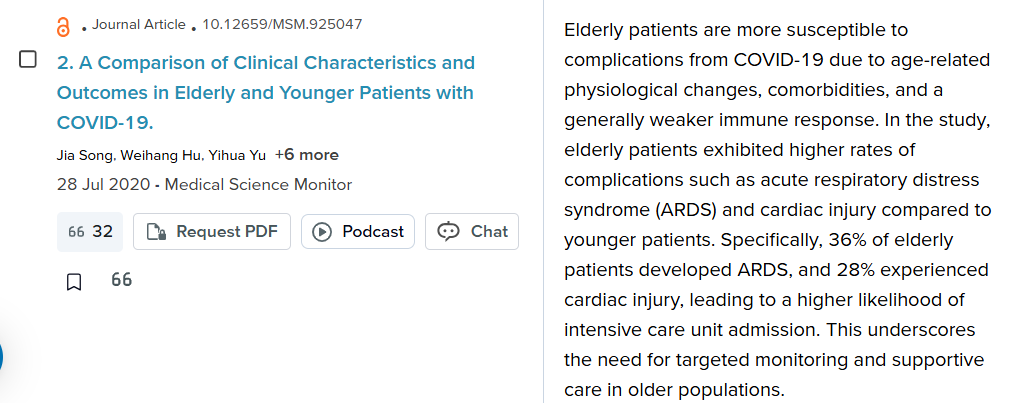Open the citation count badge showing 32

(x=90, y=232)
